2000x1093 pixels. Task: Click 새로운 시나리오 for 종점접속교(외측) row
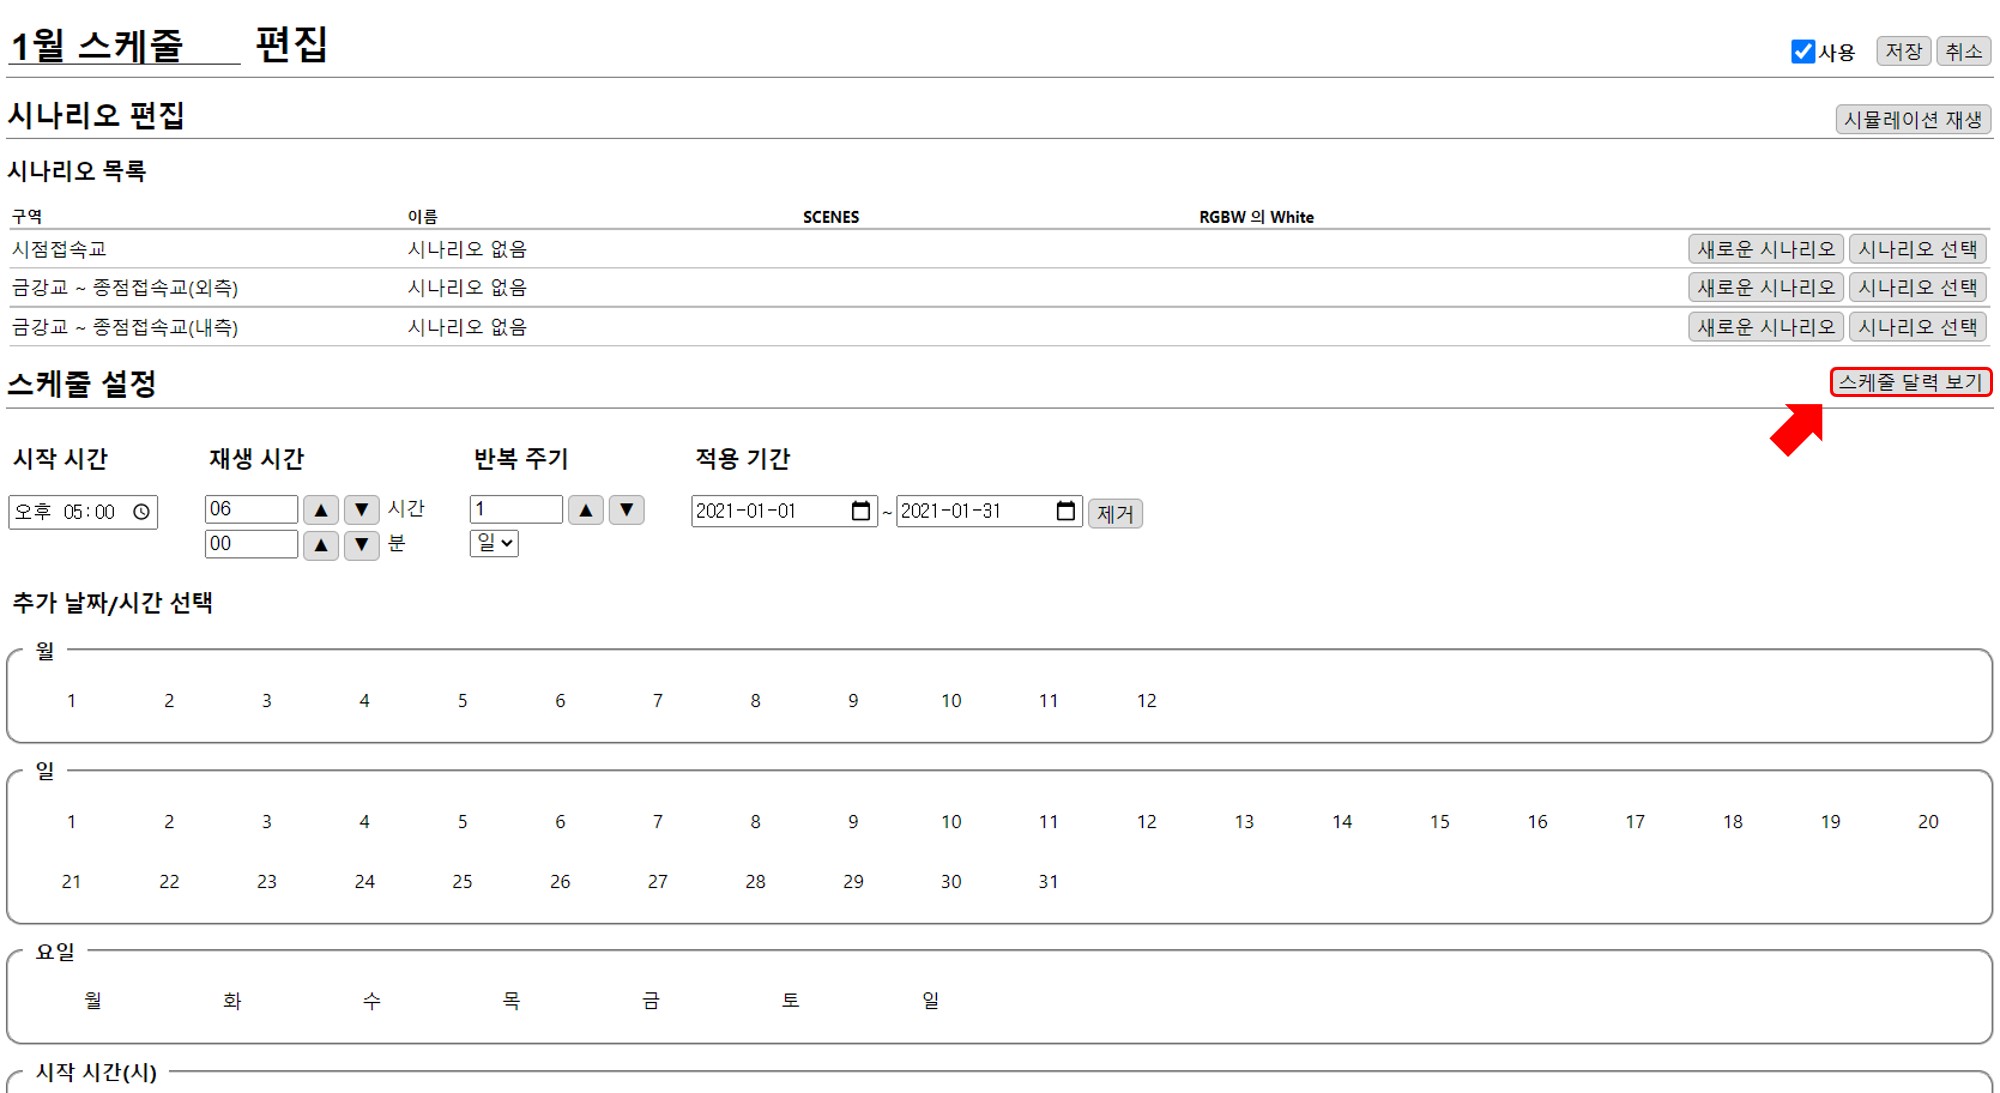click(x=1766, y=288)
